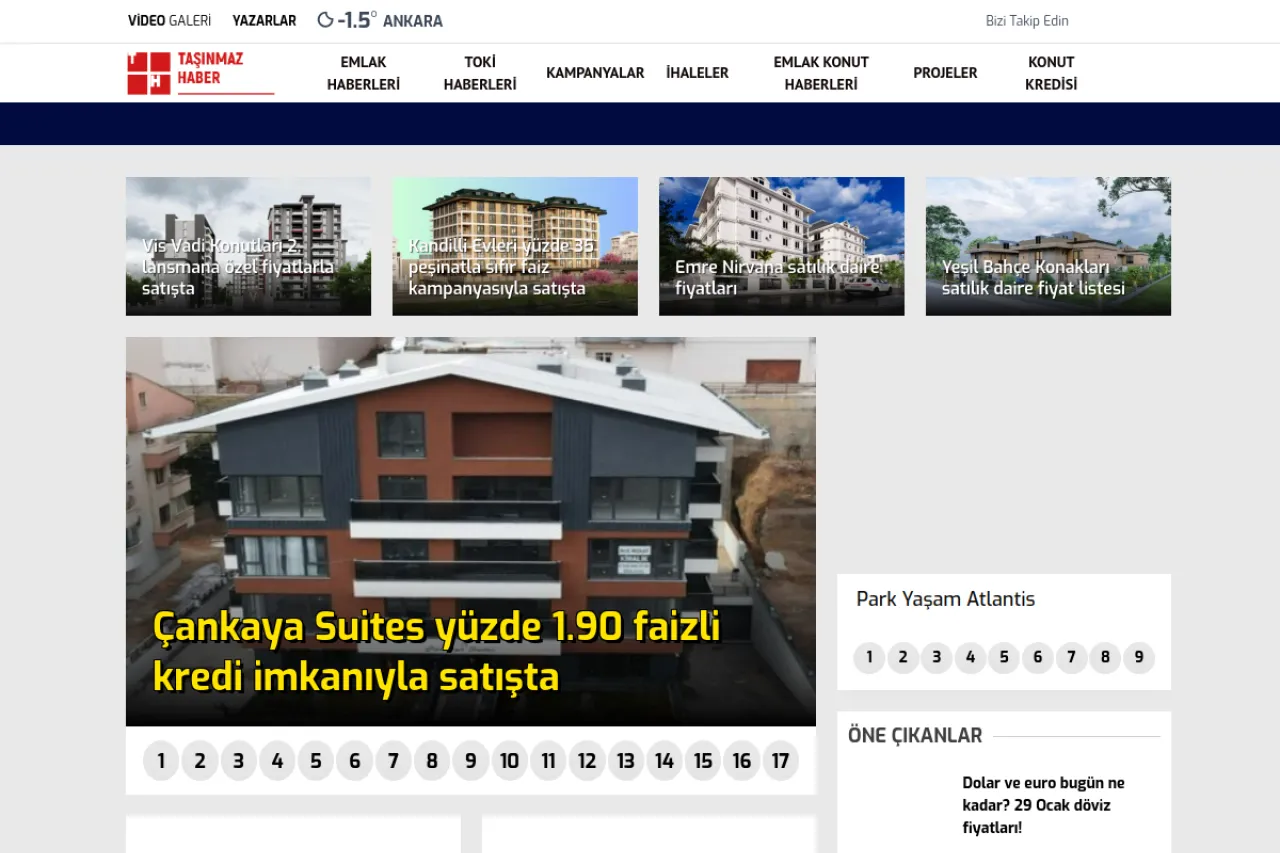
Task: Open the Emre Nirvana satılık daire article
Action: 781,245
